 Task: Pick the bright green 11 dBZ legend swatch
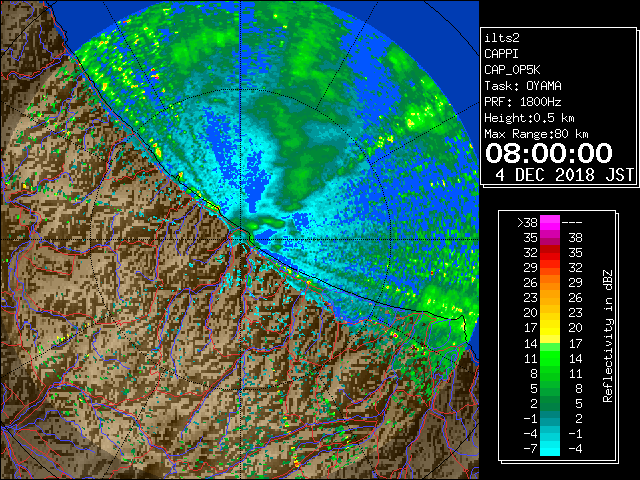click(550, 358)
